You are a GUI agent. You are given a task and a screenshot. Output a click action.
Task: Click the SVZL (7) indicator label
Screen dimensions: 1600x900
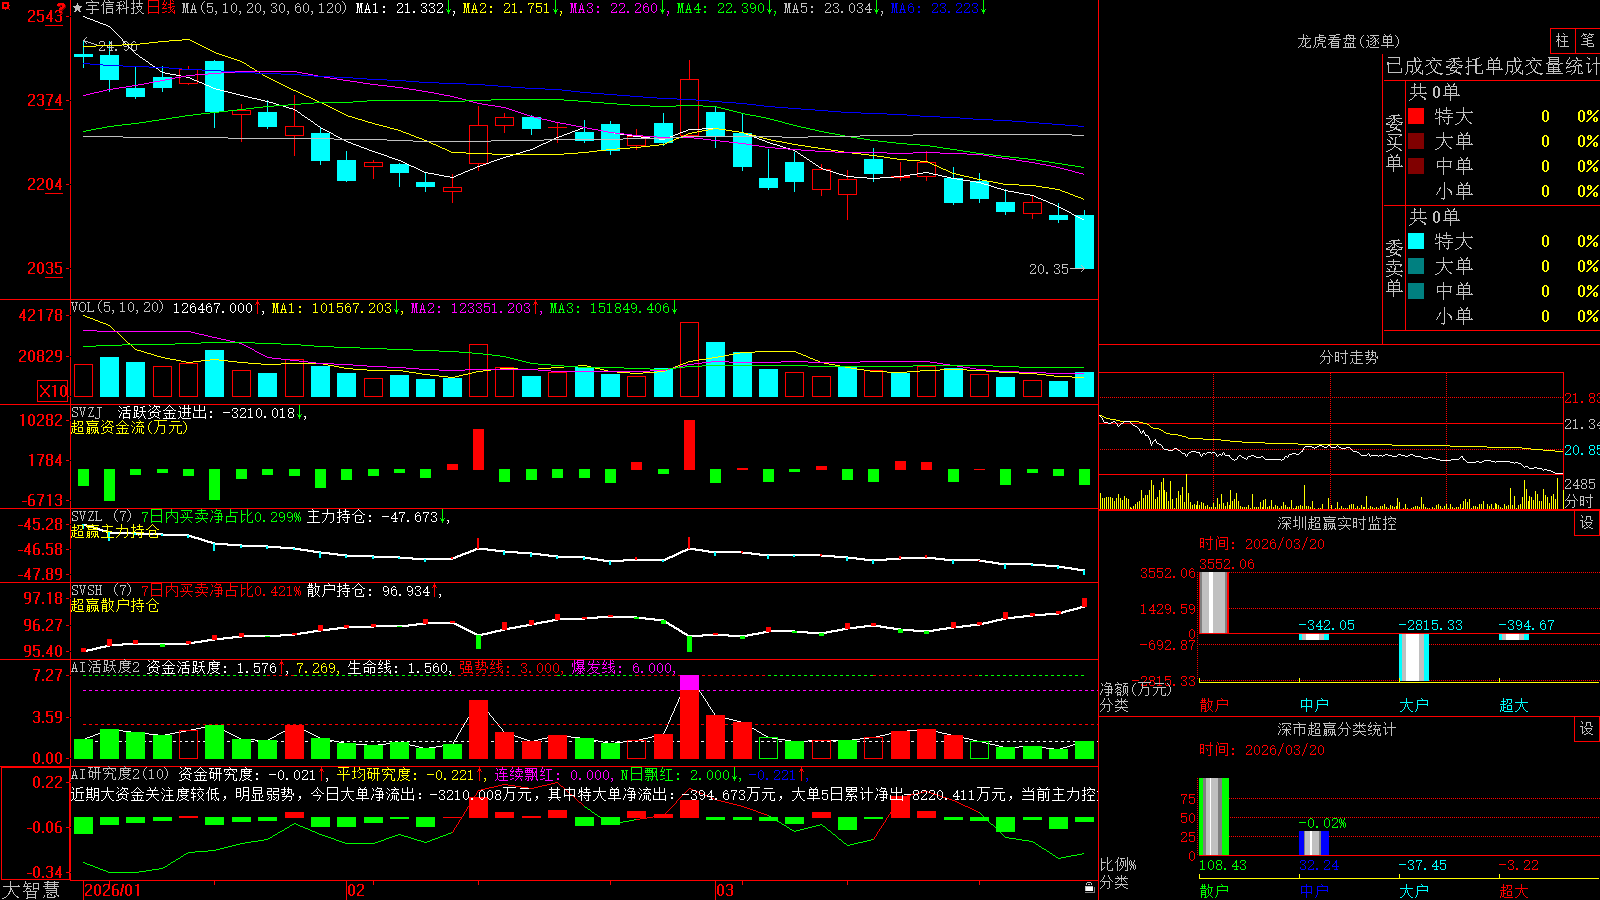pyautogui.click(x=101, y=516)
